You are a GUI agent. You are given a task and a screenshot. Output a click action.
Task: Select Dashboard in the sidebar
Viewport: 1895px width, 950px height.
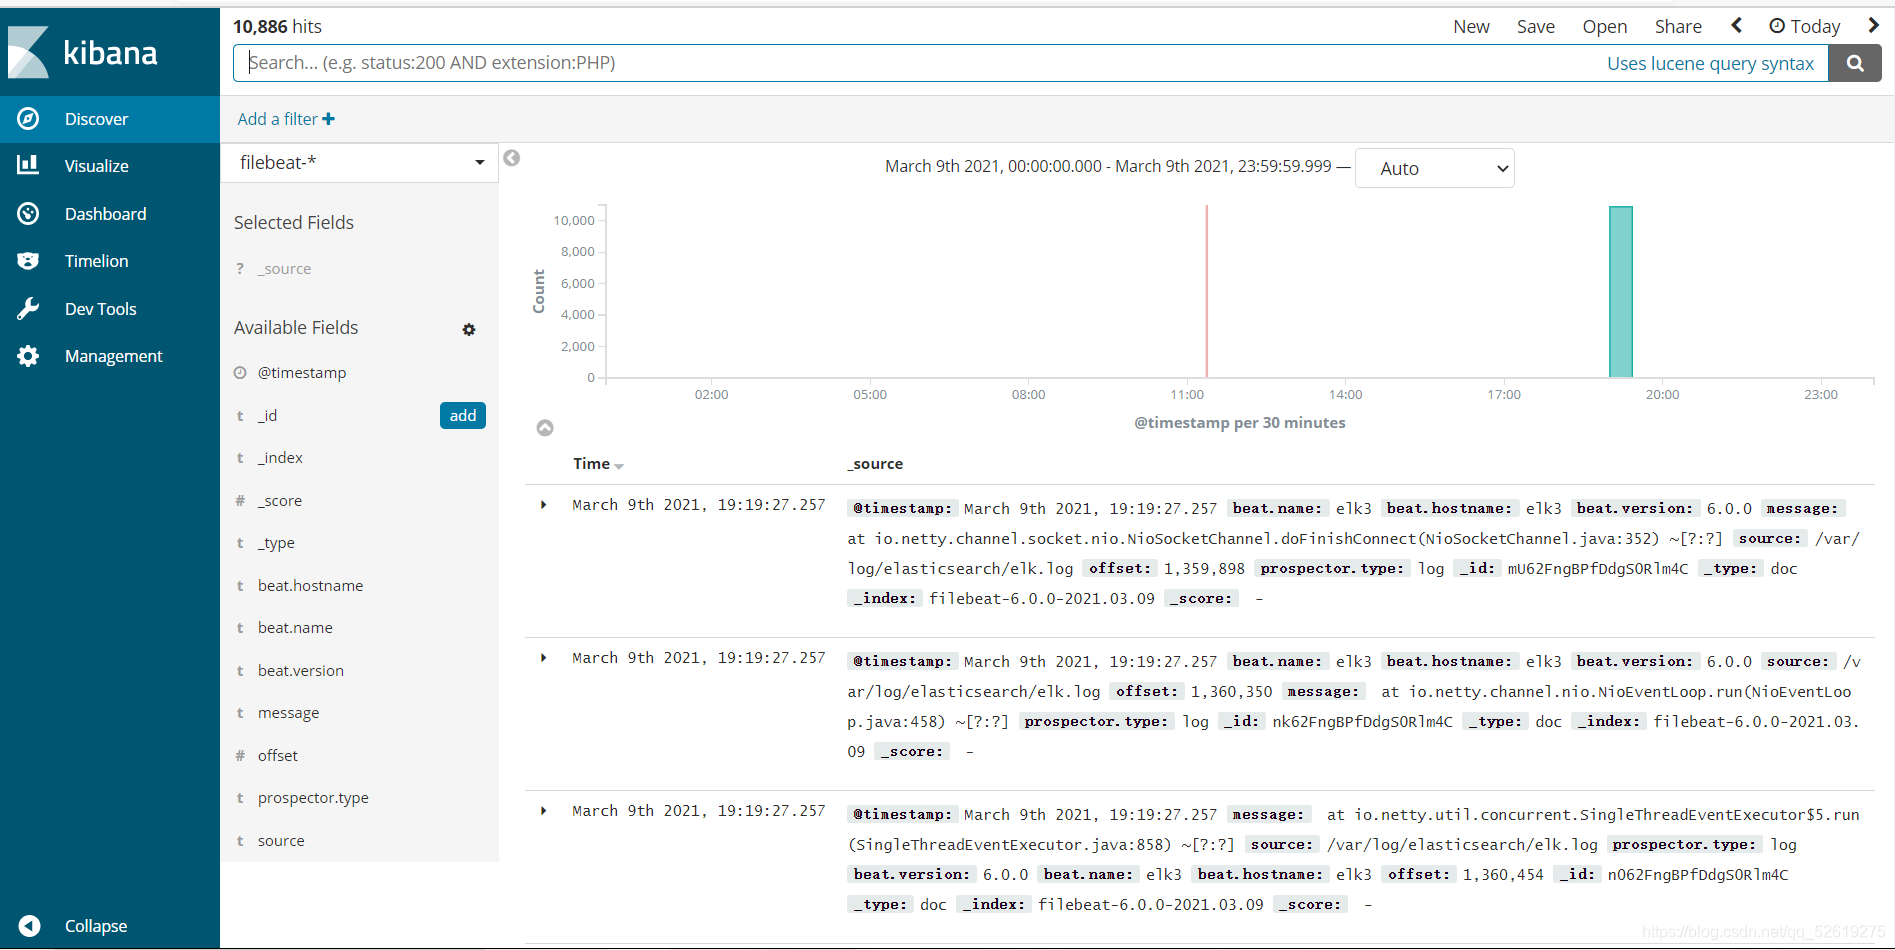tap(105, 214)
